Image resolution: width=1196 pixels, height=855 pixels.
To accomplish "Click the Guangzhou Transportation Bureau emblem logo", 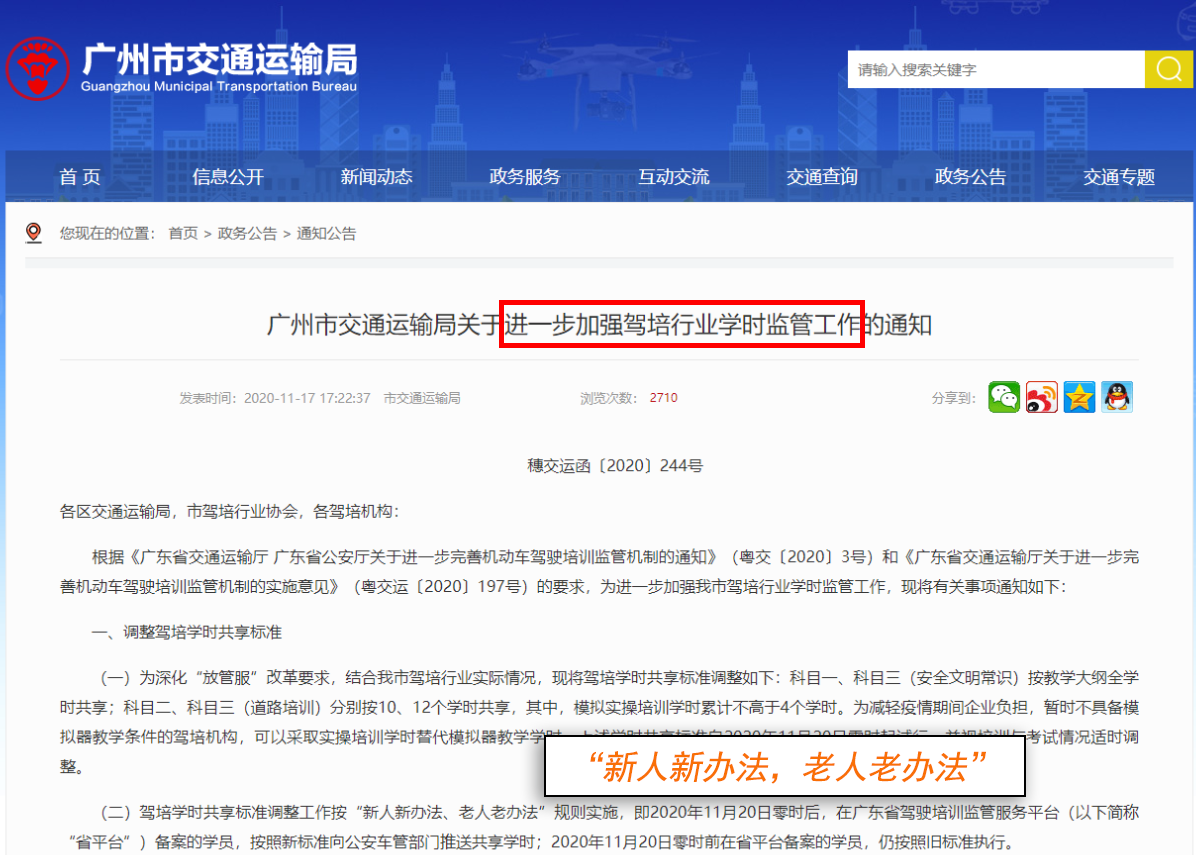I will 38,68.
